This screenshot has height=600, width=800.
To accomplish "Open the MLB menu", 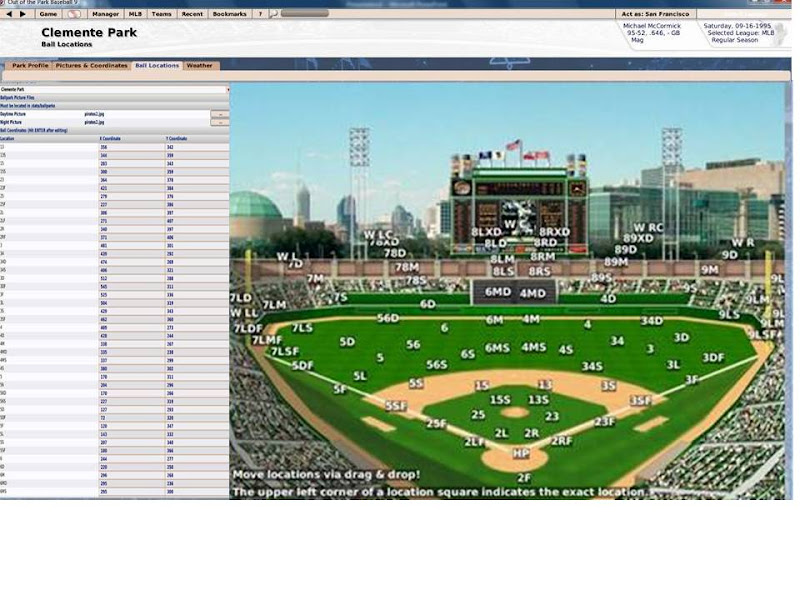I will click(135, 14).
